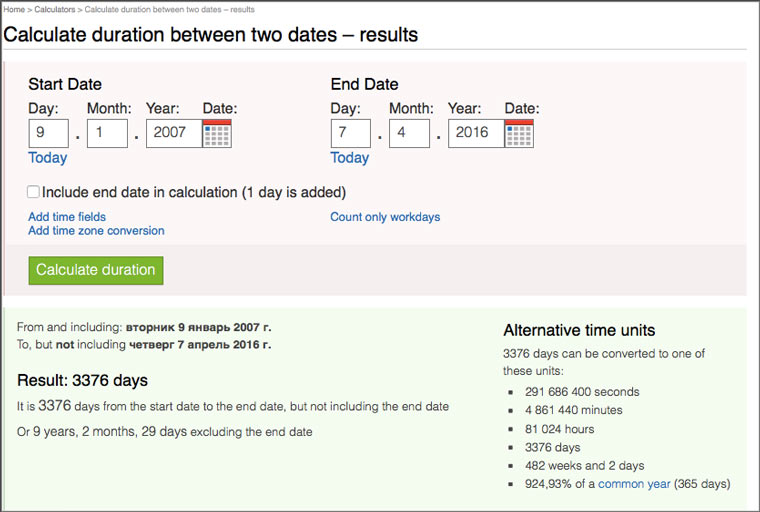Focus the End Date Year field
Screen dimensions: 760x512
click(x=476, y=133)
